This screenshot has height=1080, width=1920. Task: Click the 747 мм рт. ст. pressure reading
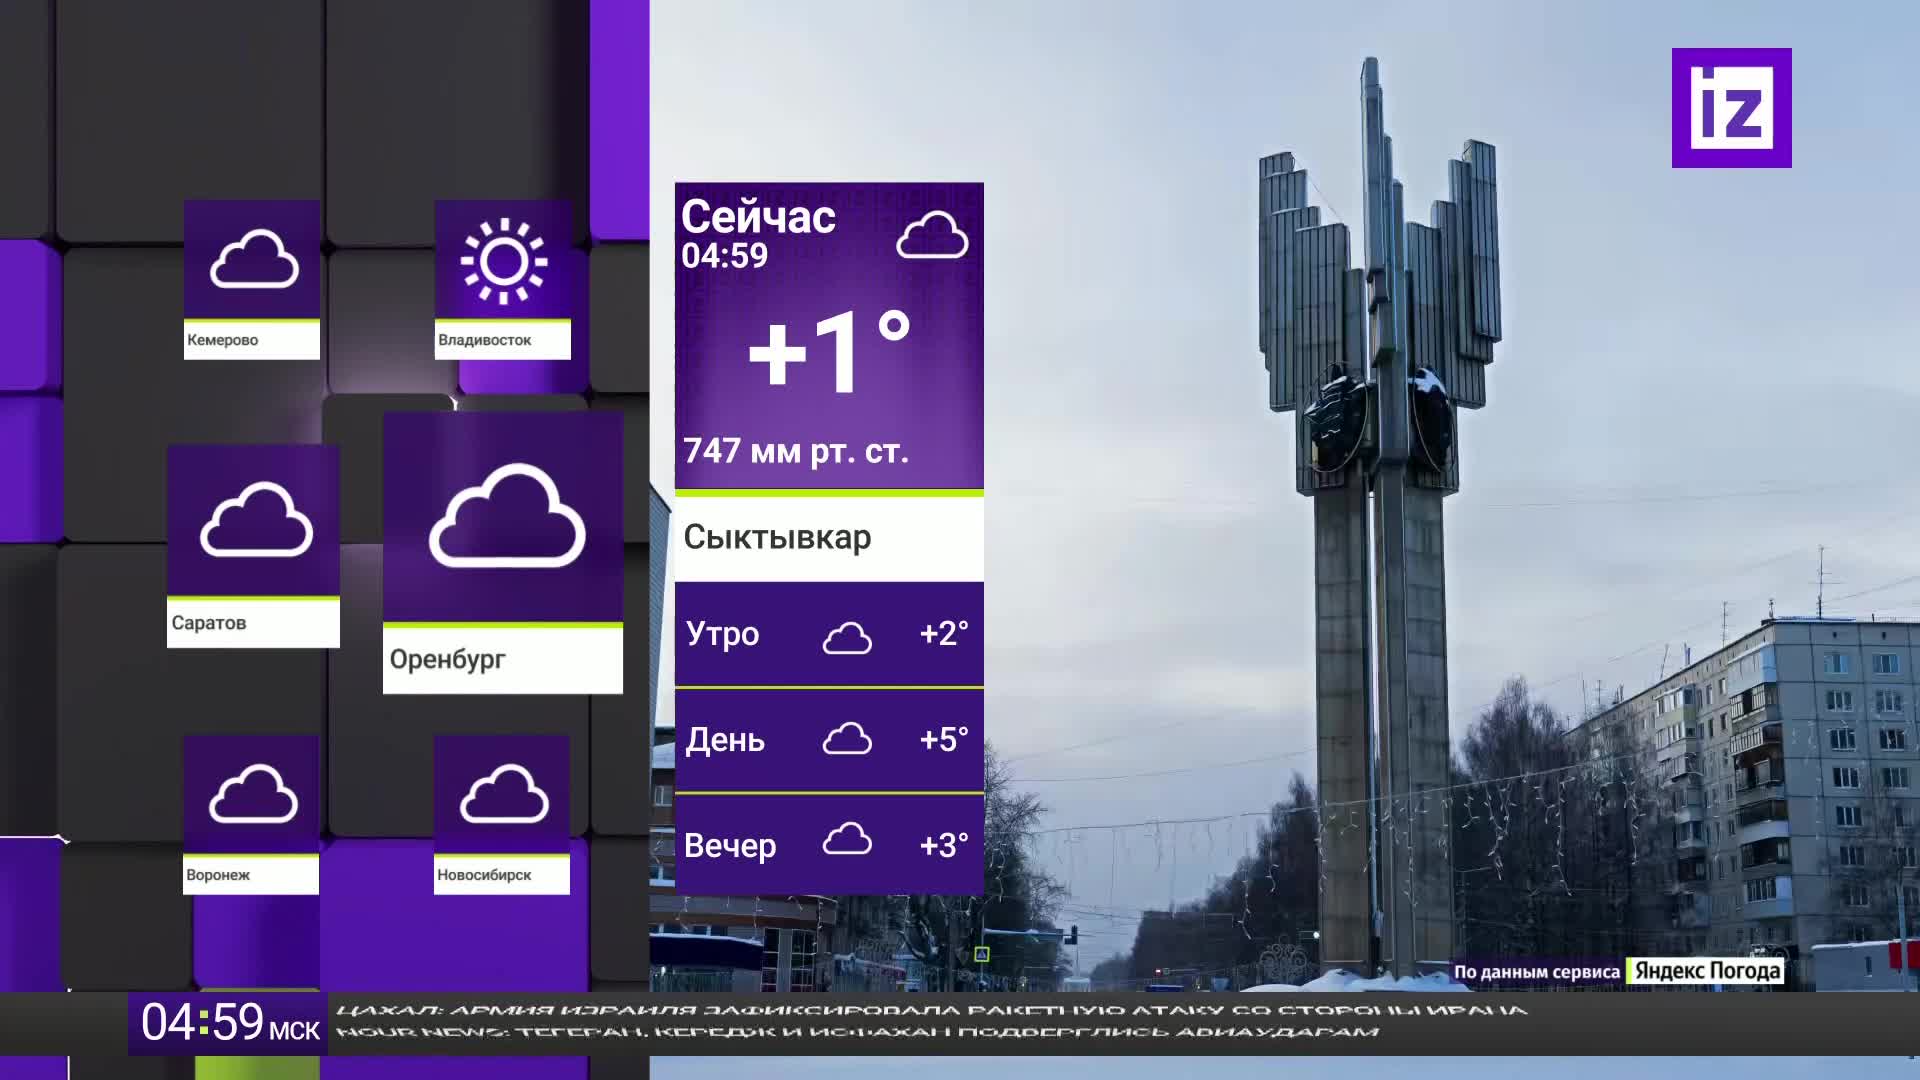point(796,451)
